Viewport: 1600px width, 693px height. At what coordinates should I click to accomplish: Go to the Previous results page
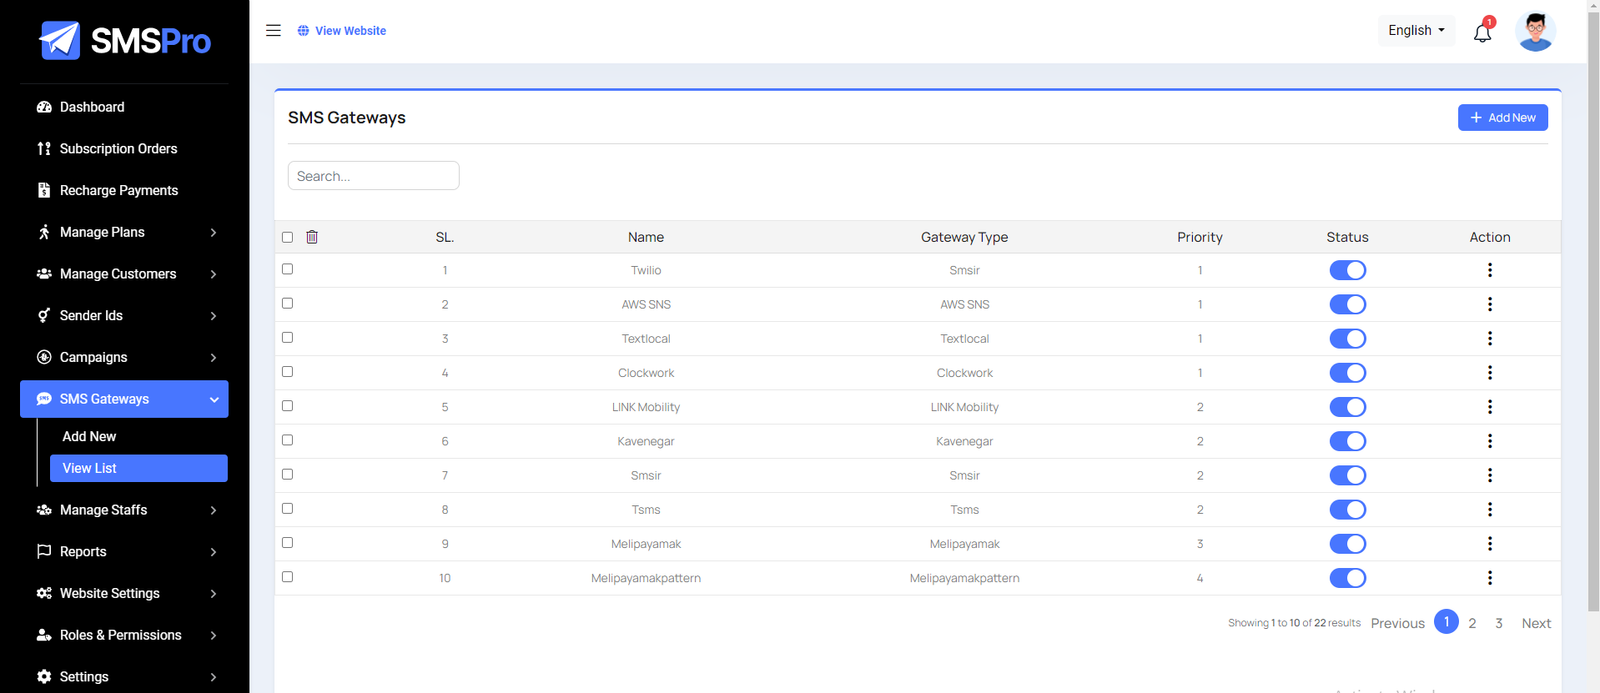pyautogui.click(x=1398, y=623)
